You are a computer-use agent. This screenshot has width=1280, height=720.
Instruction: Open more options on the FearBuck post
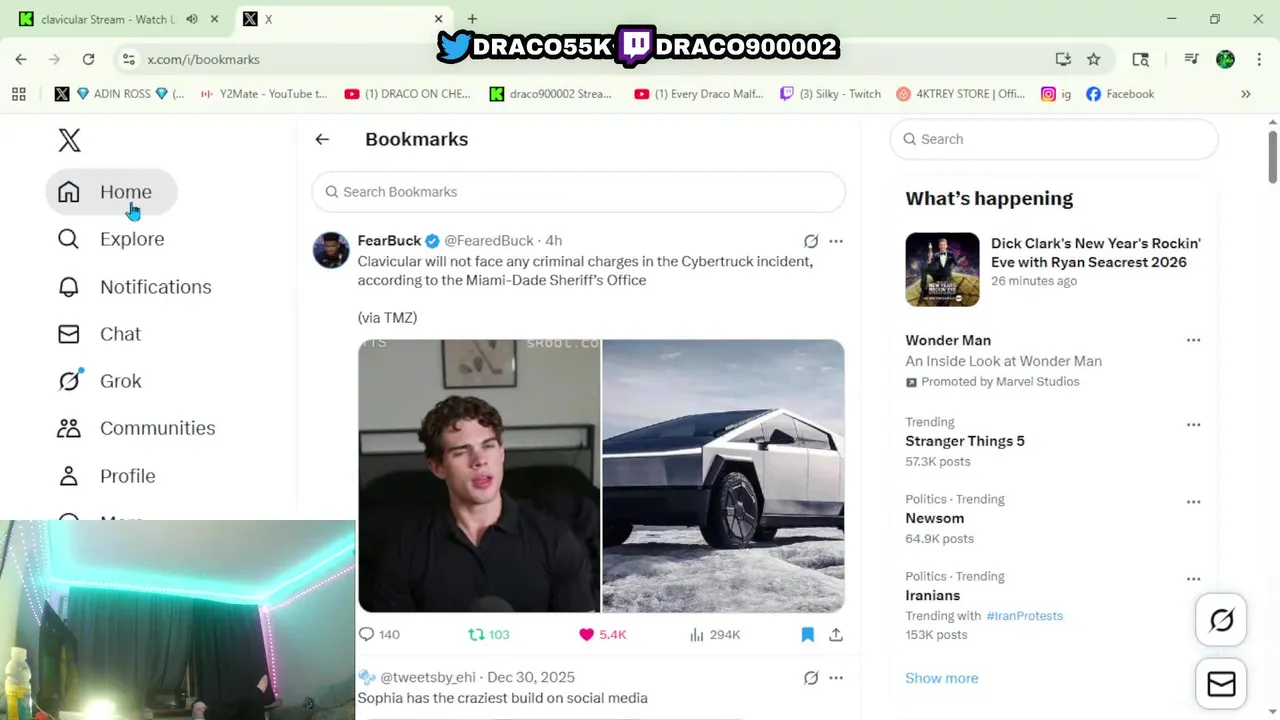pyautogui.click(x=836, y=241)
